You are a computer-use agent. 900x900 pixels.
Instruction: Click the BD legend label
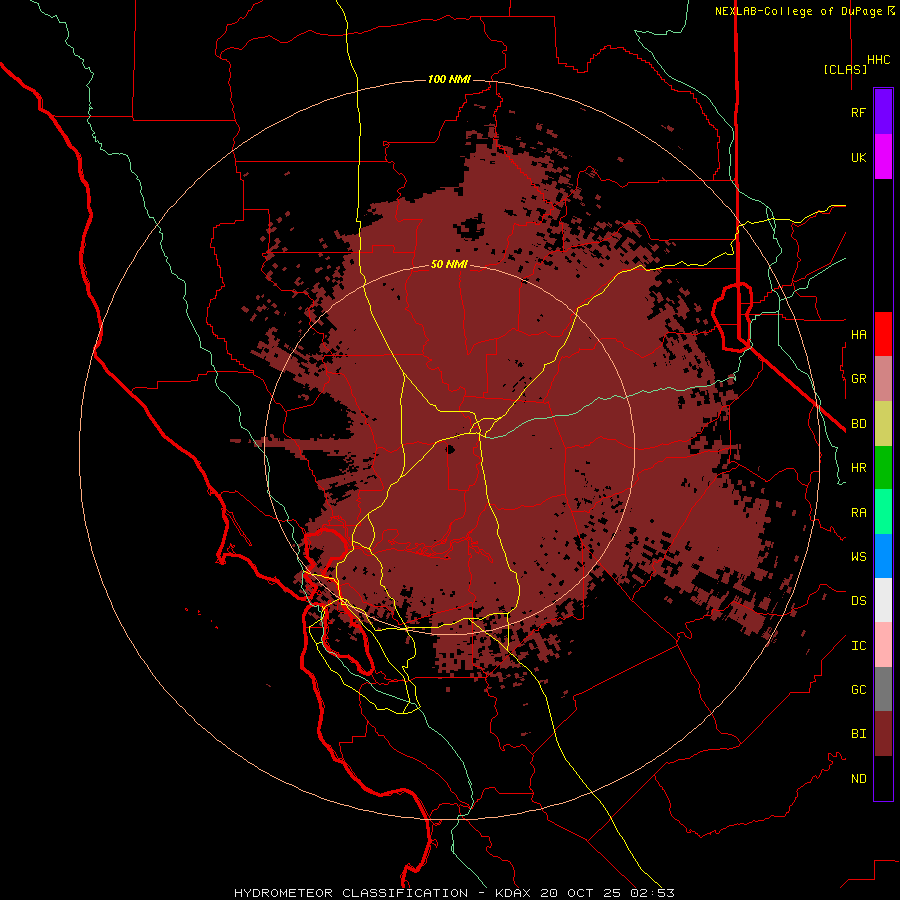point(859,424)
